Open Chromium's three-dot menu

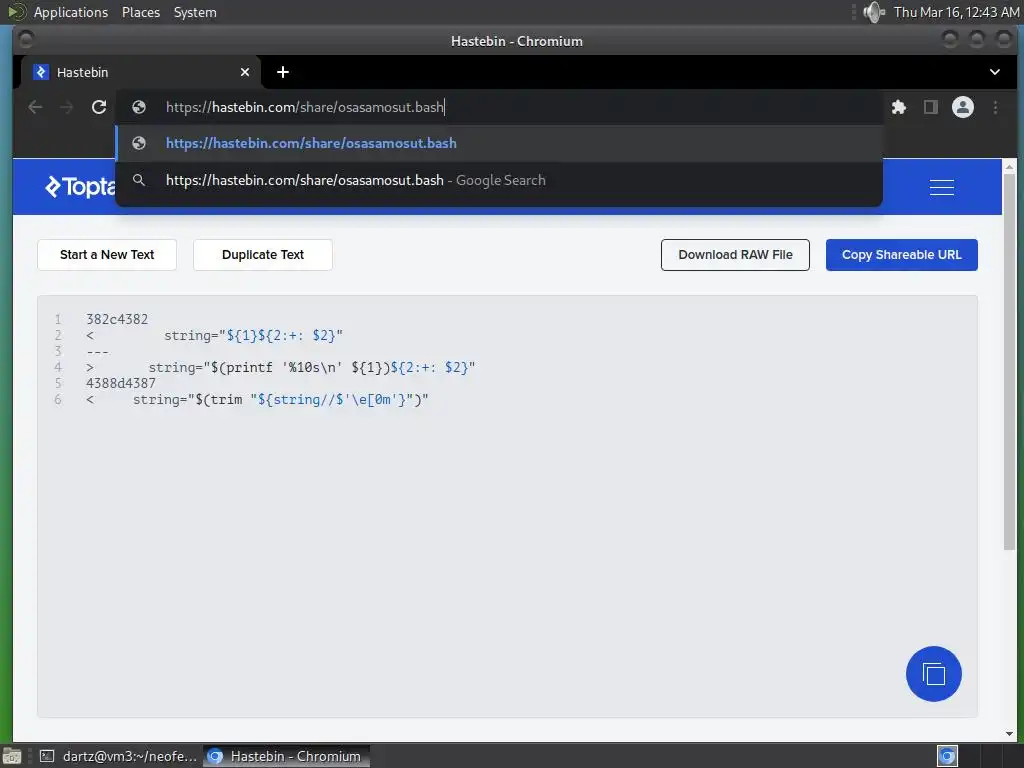tap(995, 107)
